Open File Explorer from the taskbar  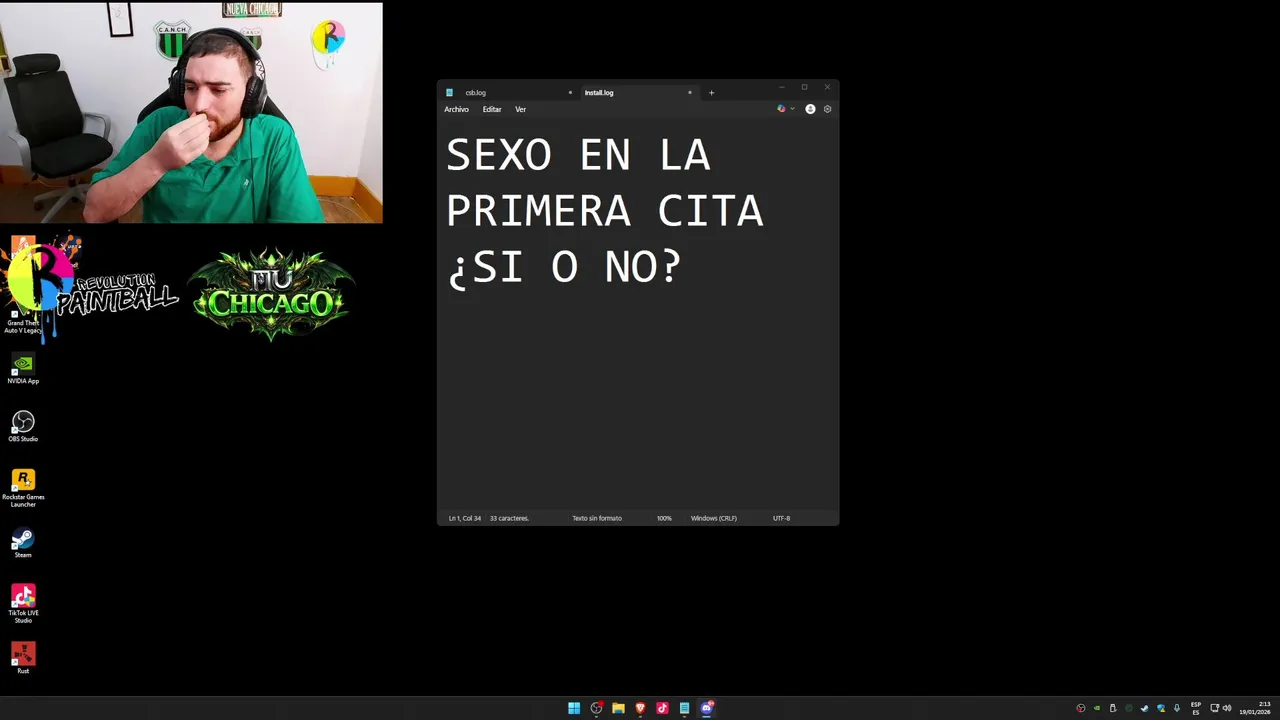[x=618, y=708]
